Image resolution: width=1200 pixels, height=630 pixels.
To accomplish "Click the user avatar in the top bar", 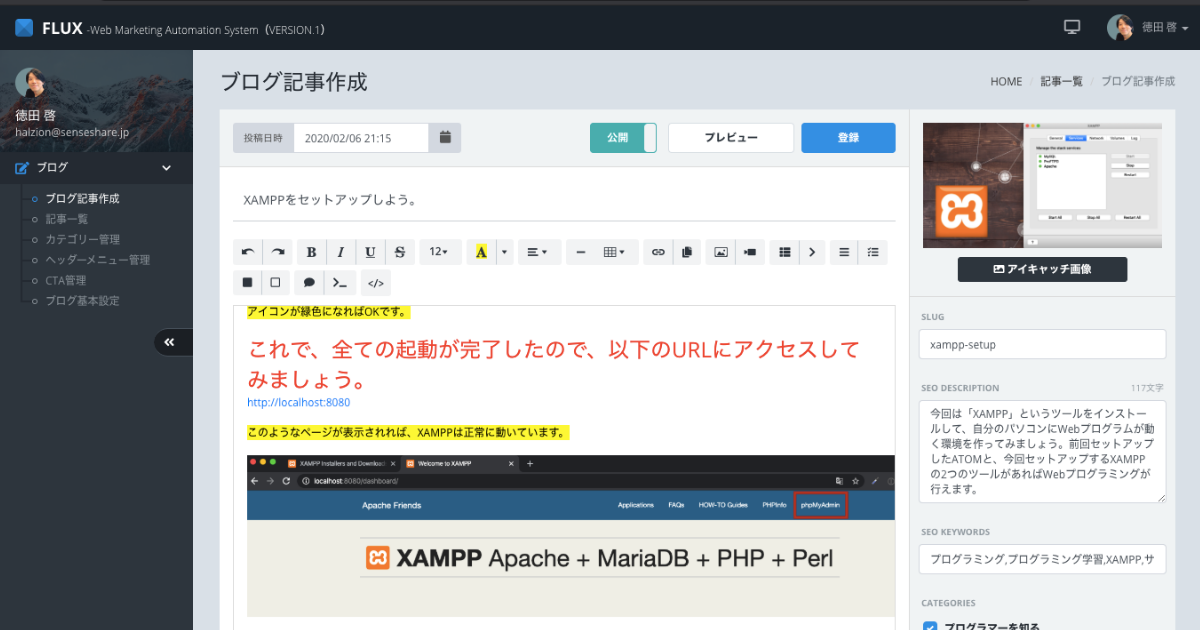I will 1120,27.
